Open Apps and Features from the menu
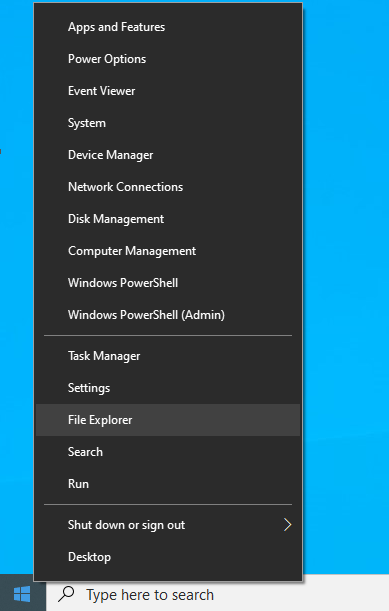This screenshot has width=389, height=611. point(168,27)
